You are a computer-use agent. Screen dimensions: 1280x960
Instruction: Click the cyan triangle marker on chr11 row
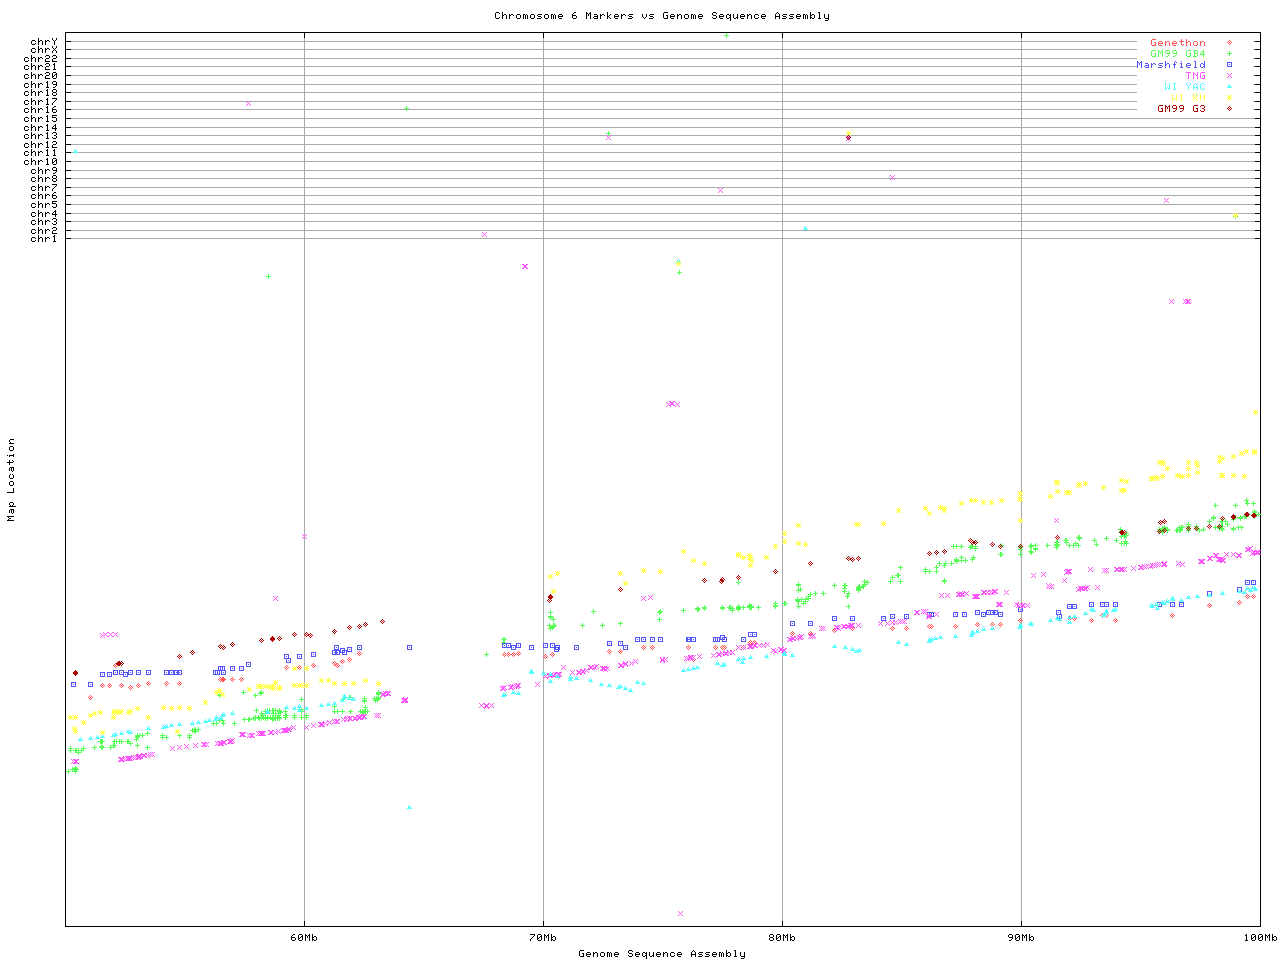click(75, 152)
